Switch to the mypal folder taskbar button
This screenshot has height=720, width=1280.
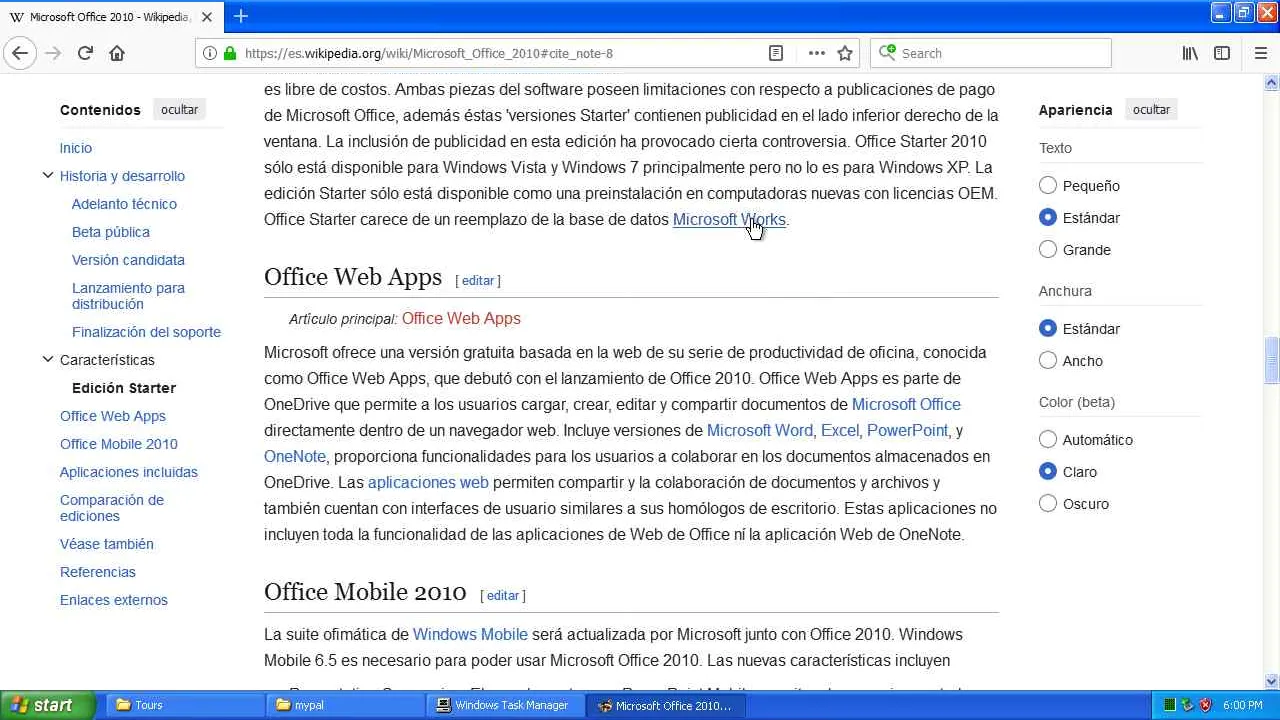[346, 705]
